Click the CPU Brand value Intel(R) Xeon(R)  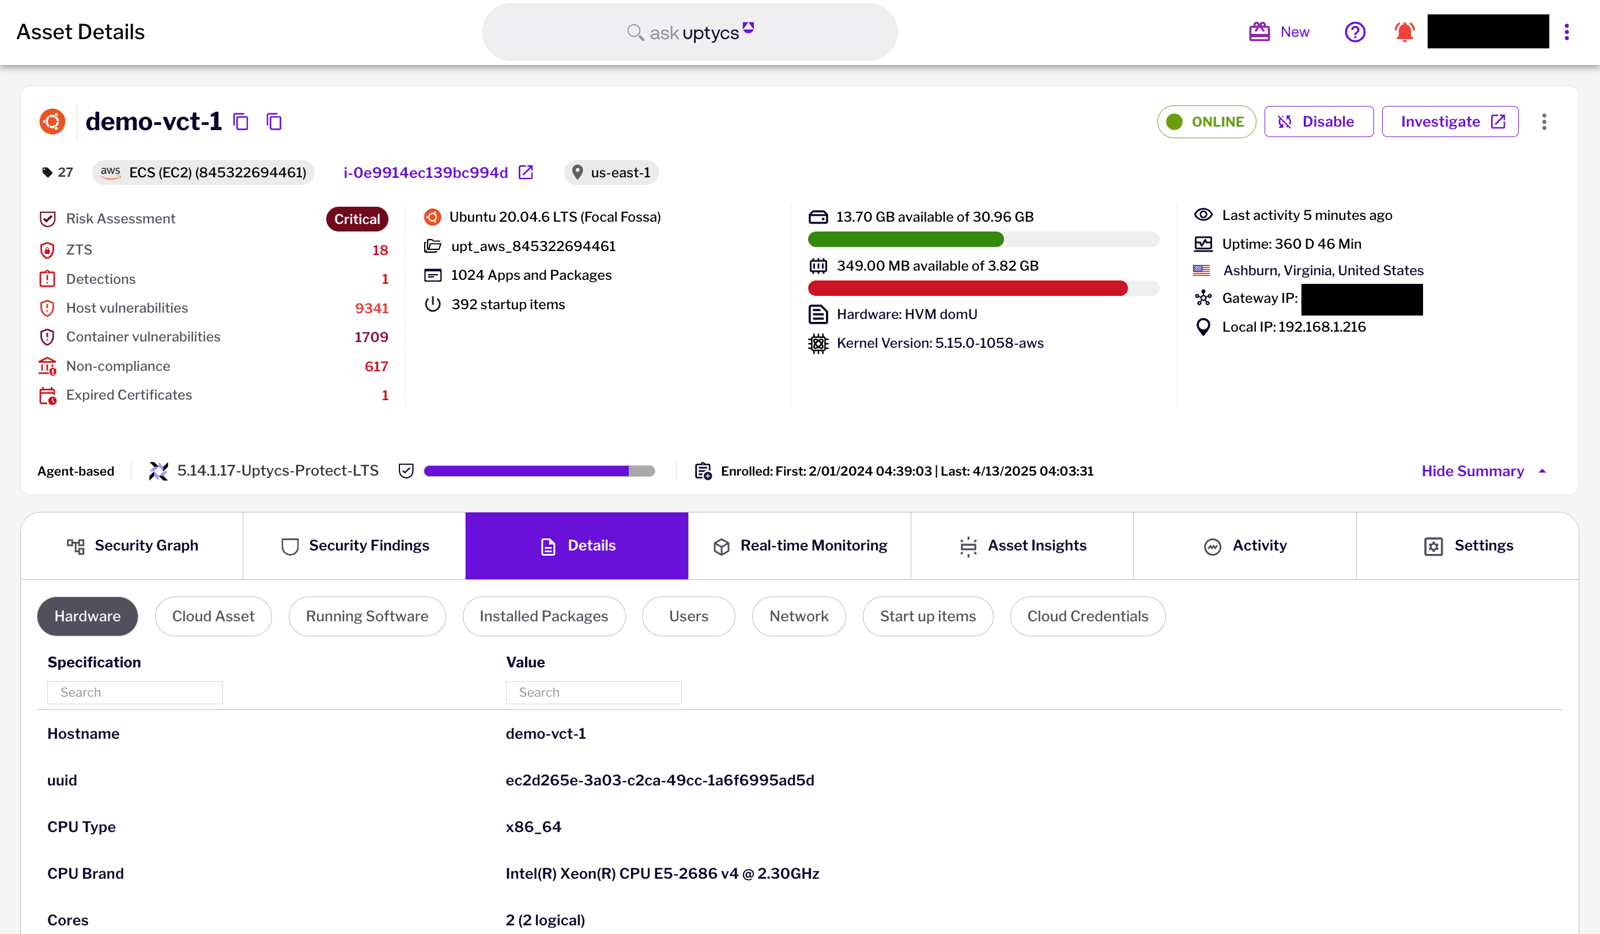pos(662,874)
